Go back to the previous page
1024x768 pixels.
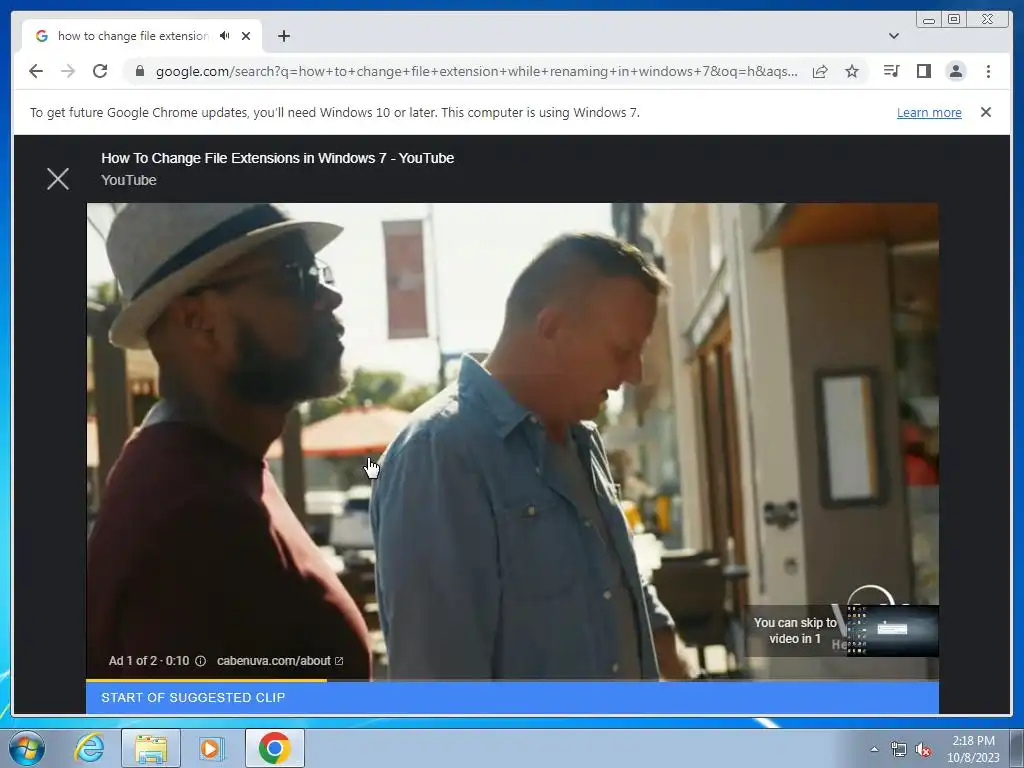pyautogui.click(x=36, y=71)
